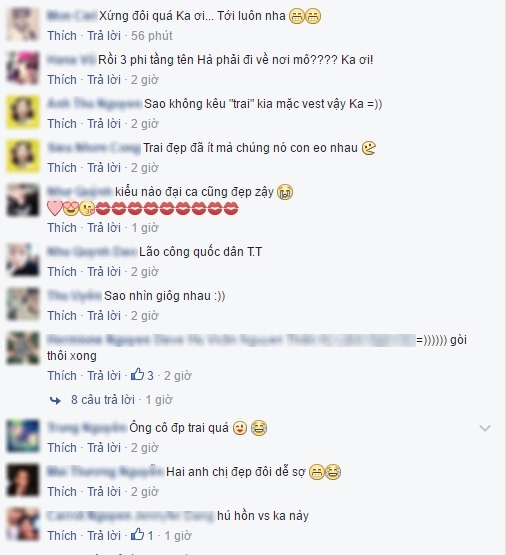506x555 pixels.
Task: Click the 56 phút timestamp
Action: pyautogui.click(x=152, y=36)
